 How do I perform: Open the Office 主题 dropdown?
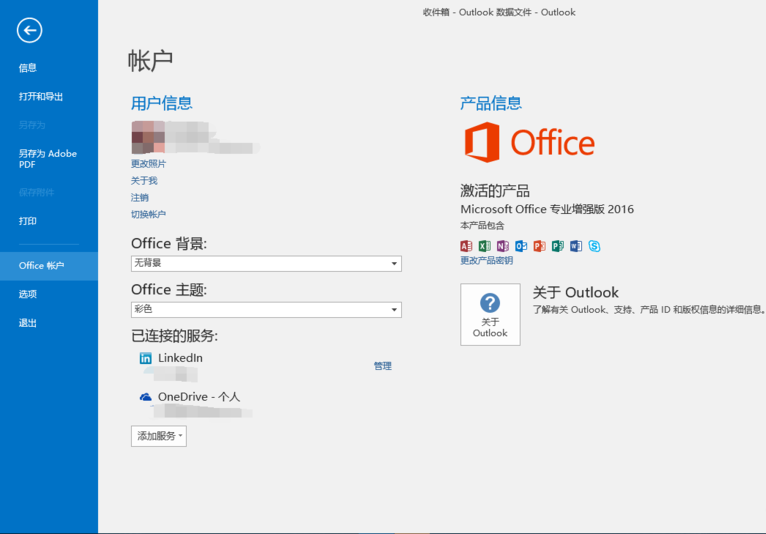pyautogui.click(x=266, y=309)
